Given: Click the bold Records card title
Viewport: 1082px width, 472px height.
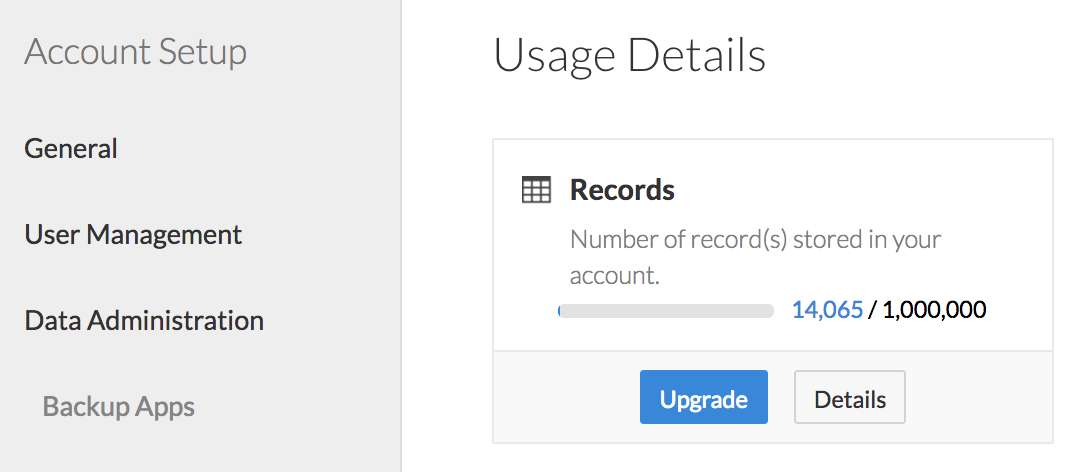Looking at the screenshot, I should [622, 190].
